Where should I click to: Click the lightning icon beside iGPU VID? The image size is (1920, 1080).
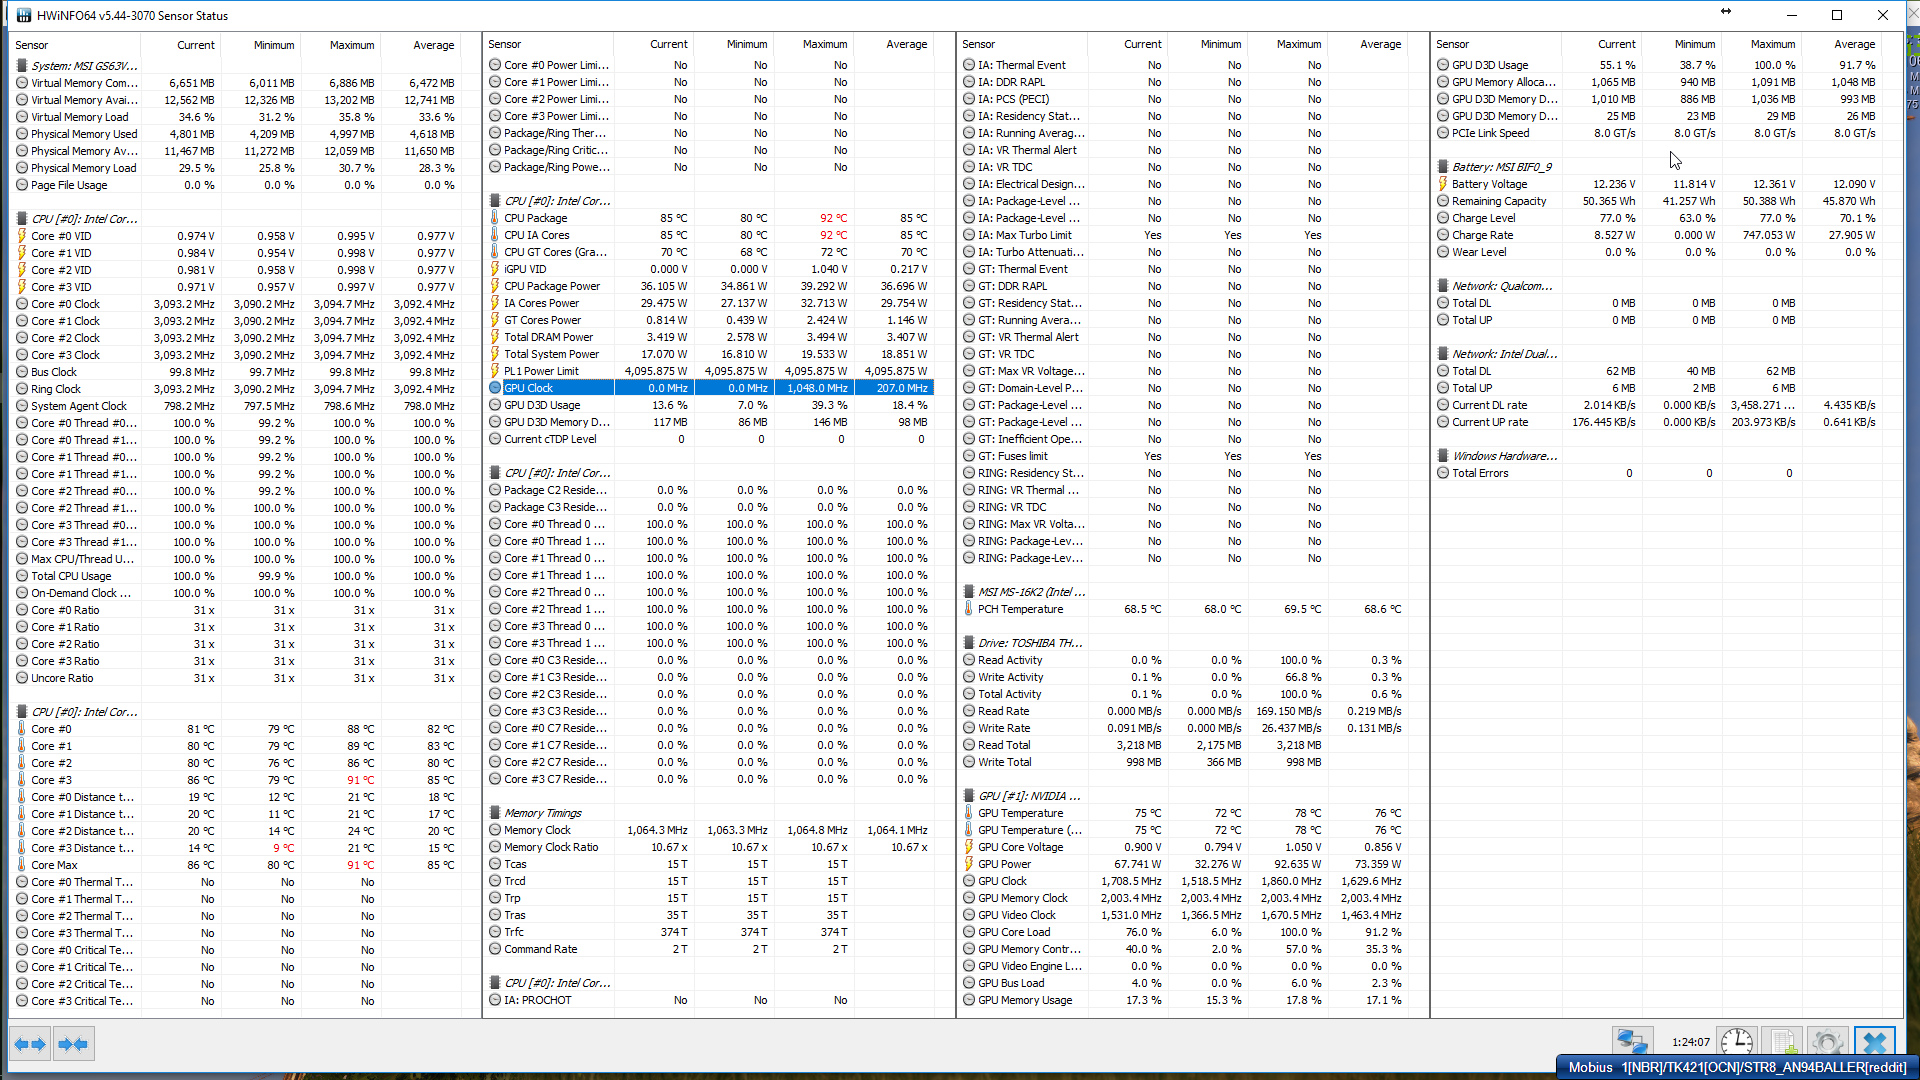point(495,269)
